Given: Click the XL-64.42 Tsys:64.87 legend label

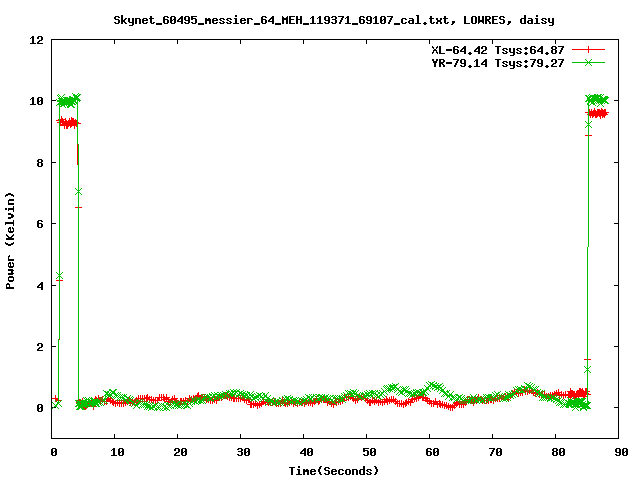Looking at the screenshot, I should point(498,50).
